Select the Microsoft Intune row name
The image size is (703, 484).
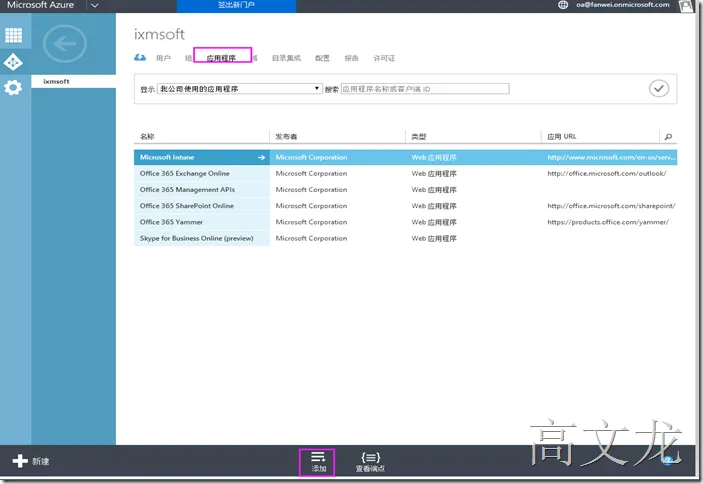point(167,157)
